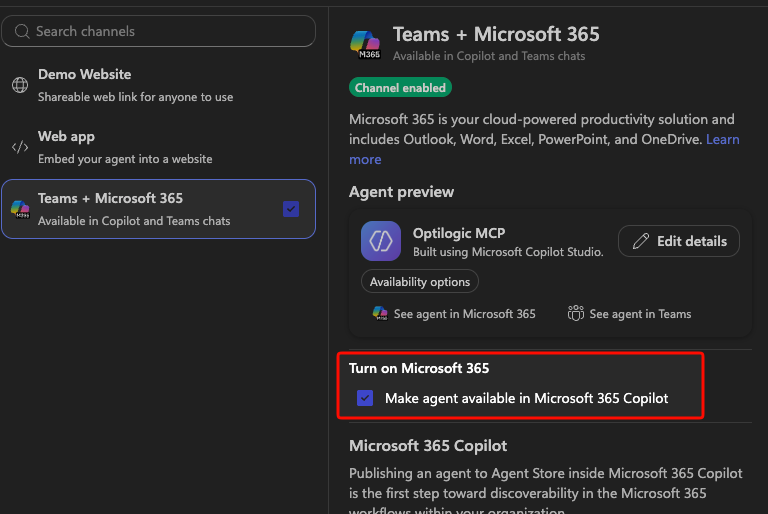The image size is (768, 514).
Task: Open the Learn more link
Action: [x=544, y=149]
